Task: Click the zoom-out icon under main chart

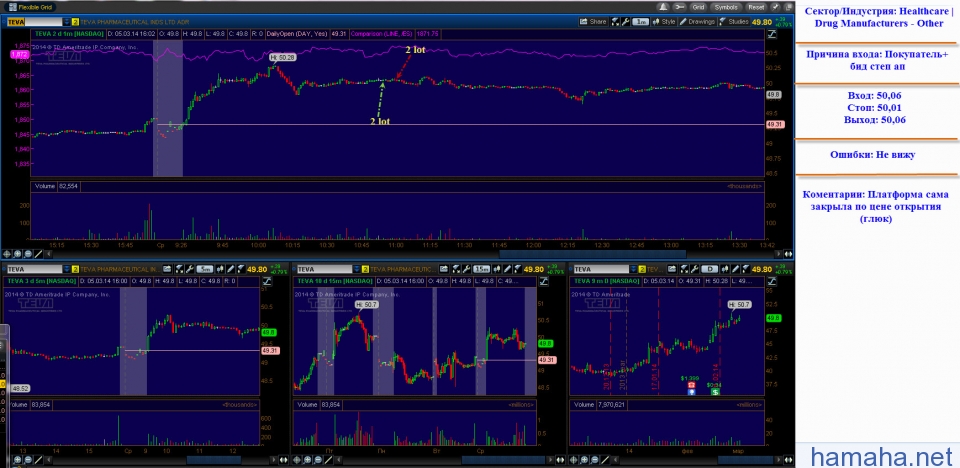Action: pyautogui.click(x=28, y=254)
